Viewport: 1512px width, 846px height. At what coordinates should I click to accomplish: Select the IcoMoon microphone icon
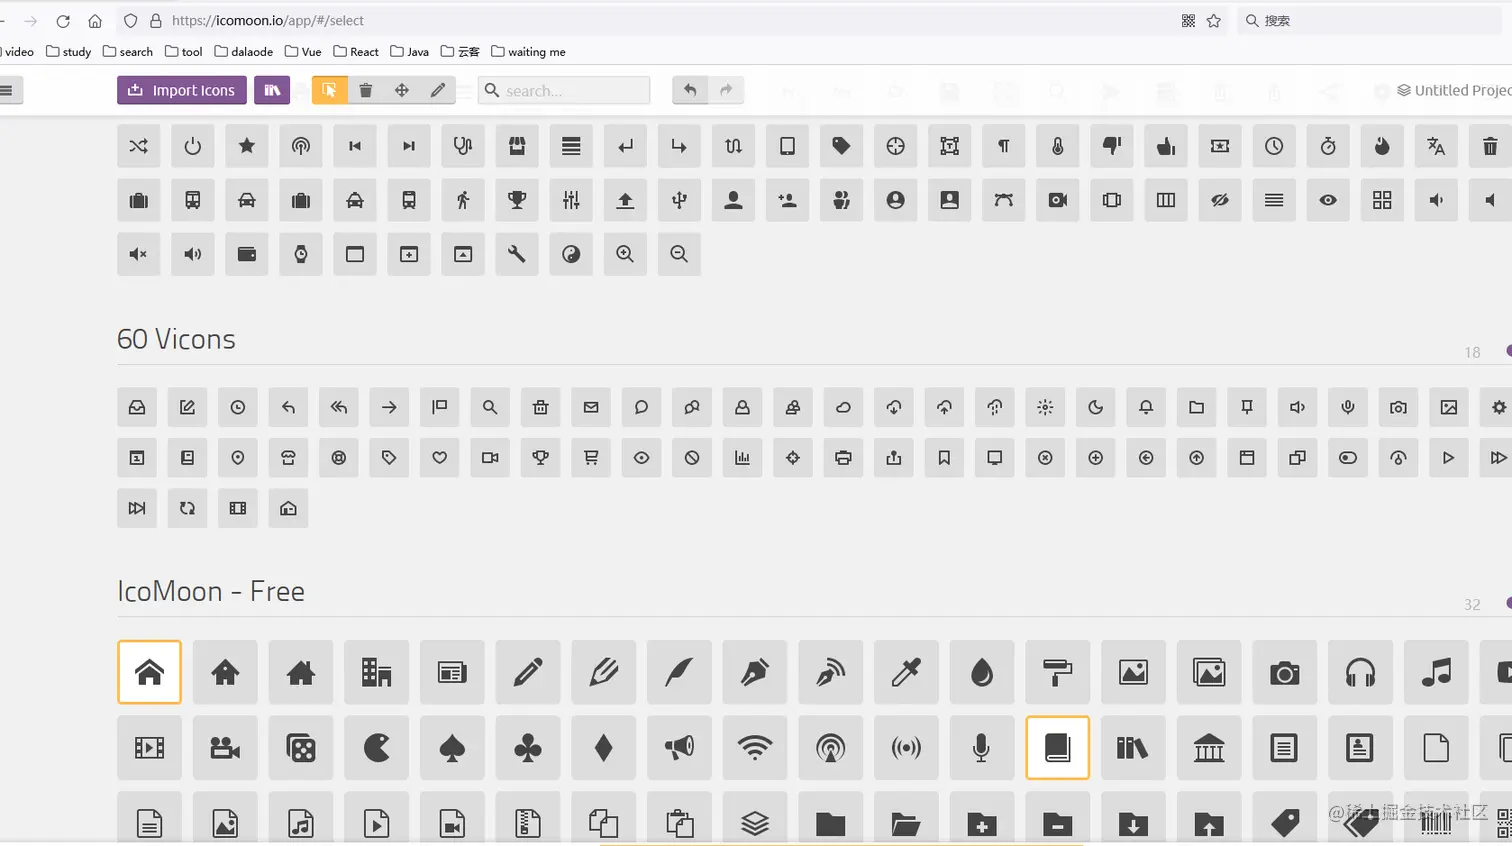[x=982, y=747]
